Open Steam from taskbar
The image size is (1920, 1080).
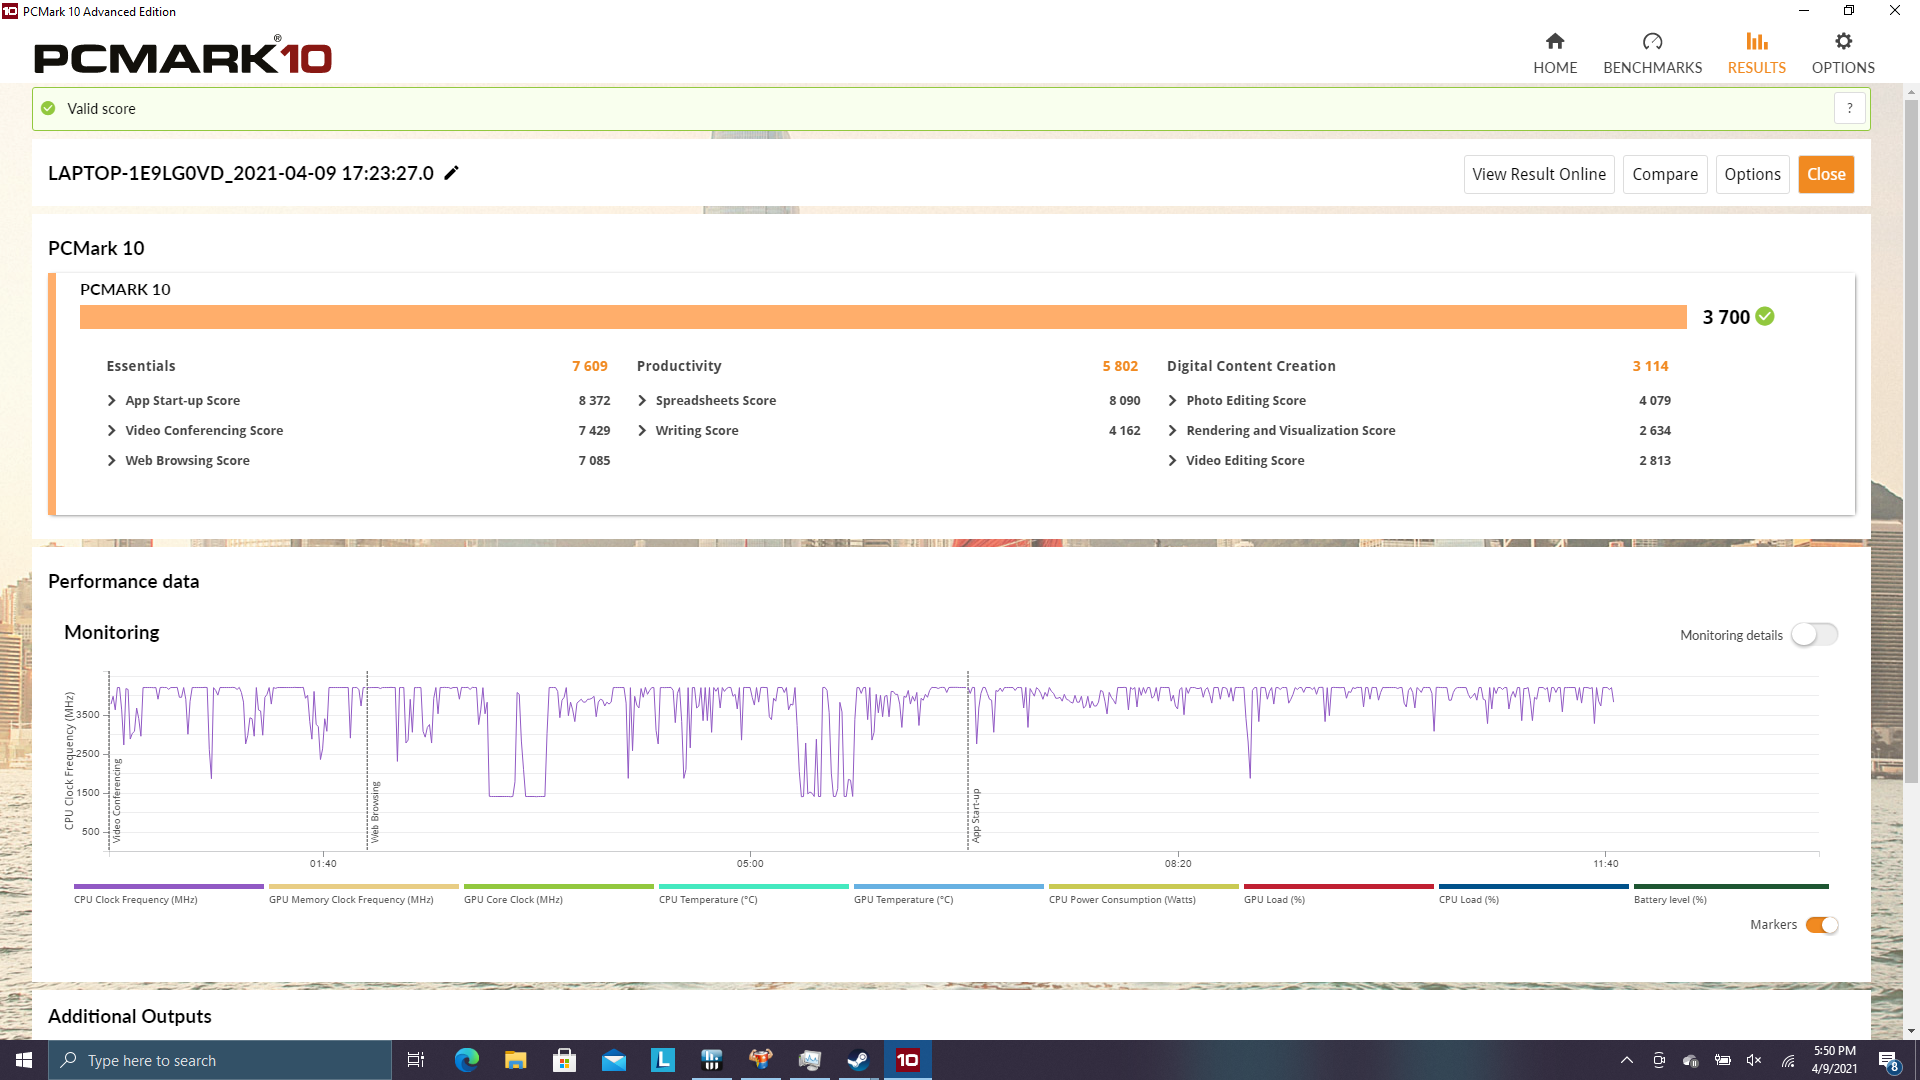pyautogui.click(x=858, y=1060)
